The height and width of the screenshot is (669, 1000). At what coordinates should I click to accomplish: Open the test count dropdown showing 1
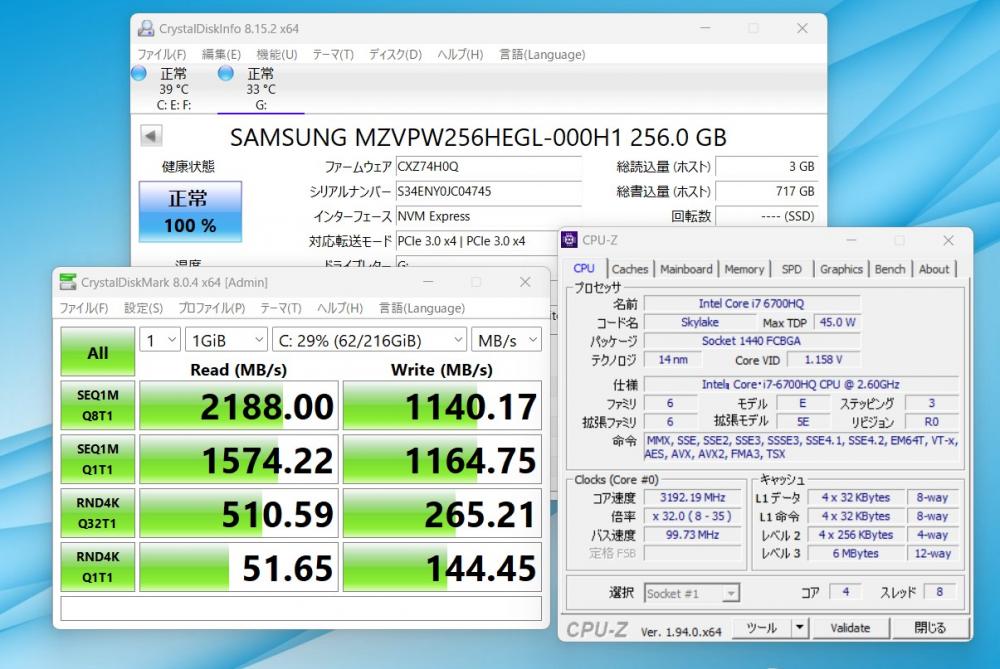point(160,340)
